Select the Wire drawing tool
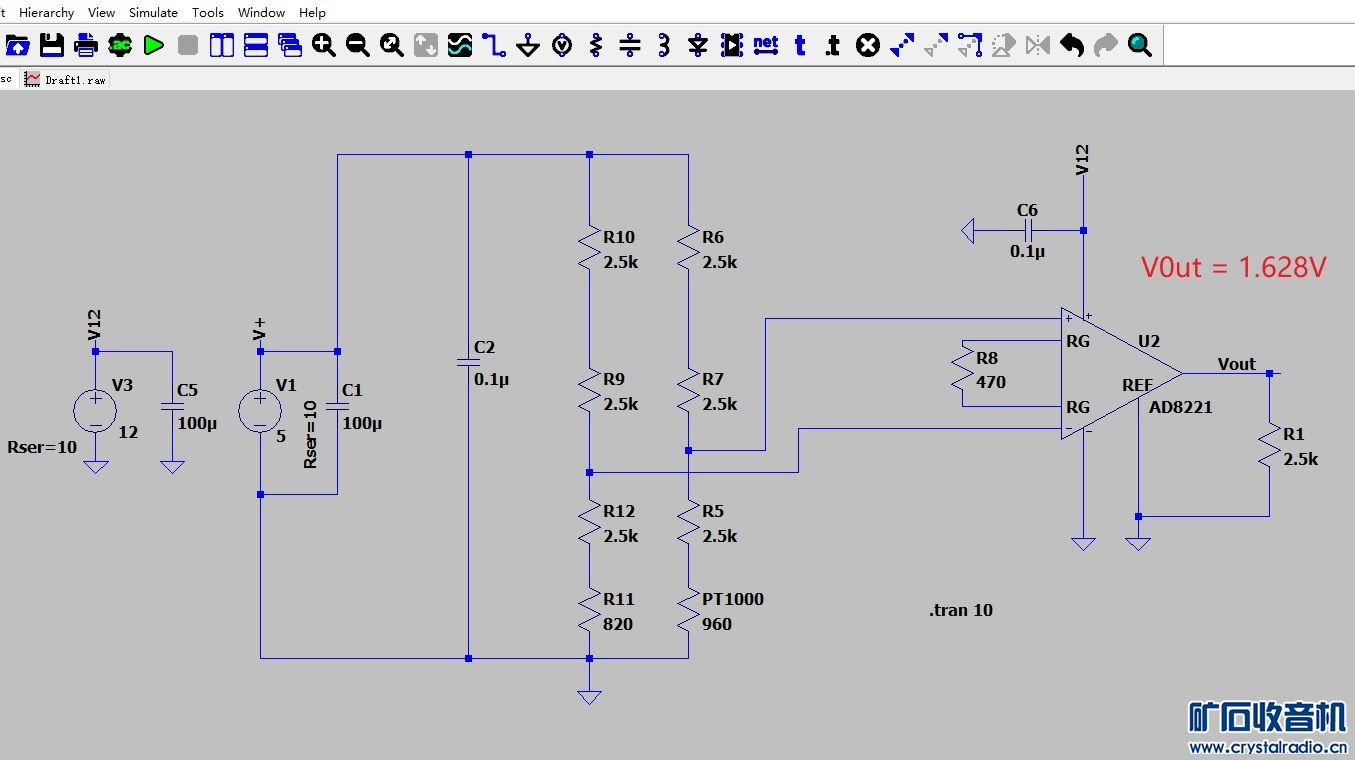Viewport: 1355px width, 760px height. click(494, 45)
